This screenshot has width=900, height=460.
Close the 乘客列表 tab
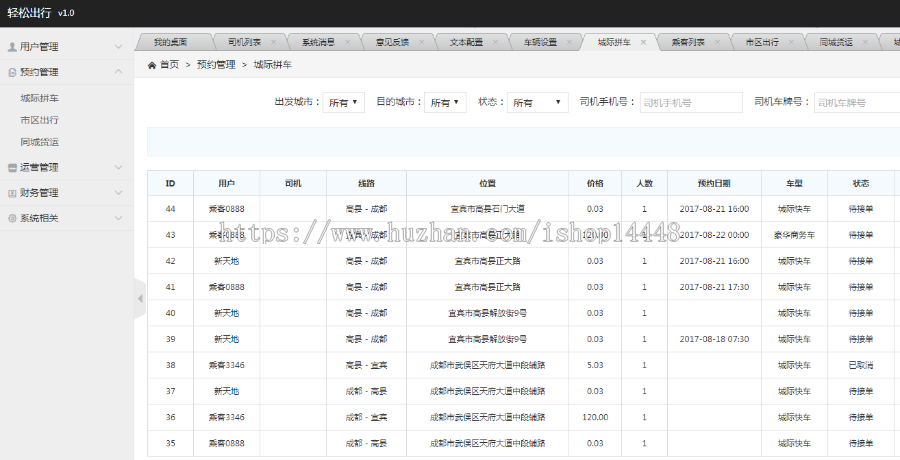pos(717,42)
